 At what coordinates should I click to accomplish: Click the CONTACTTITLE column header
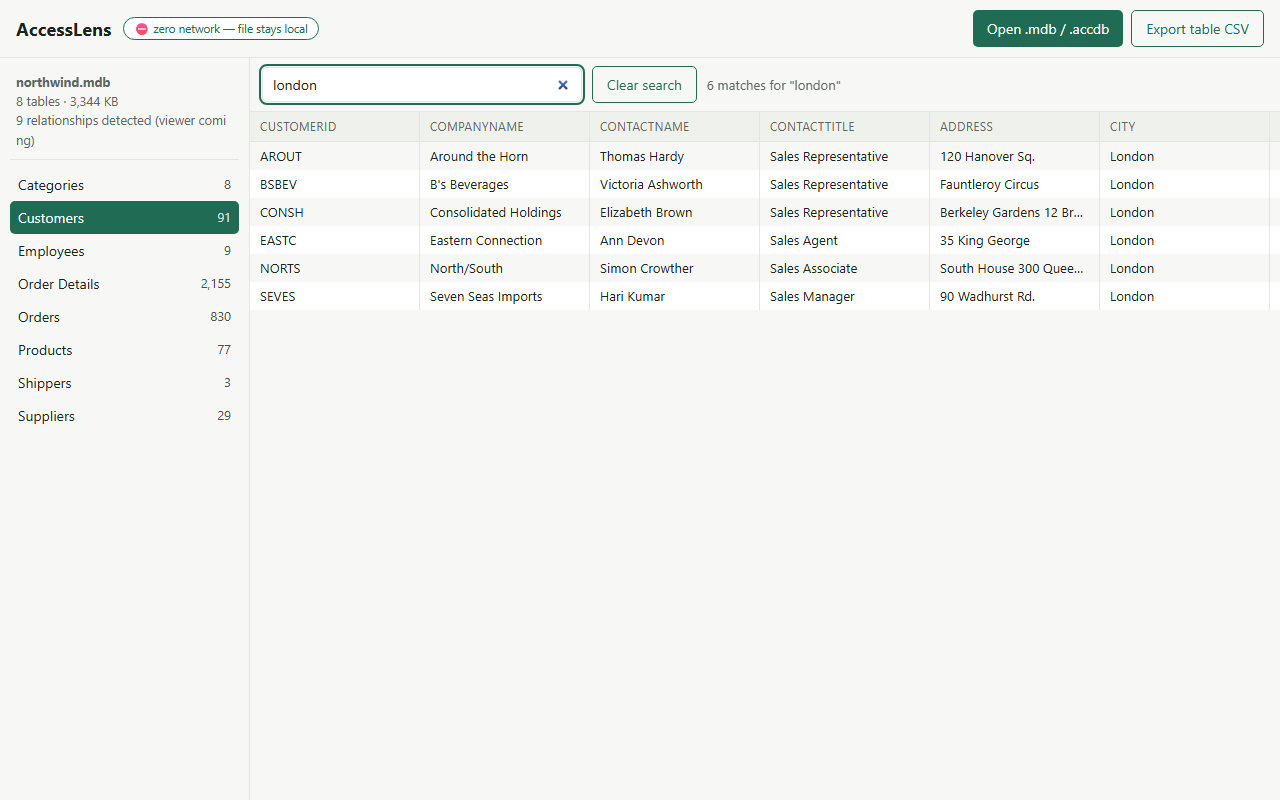[845, 127]
